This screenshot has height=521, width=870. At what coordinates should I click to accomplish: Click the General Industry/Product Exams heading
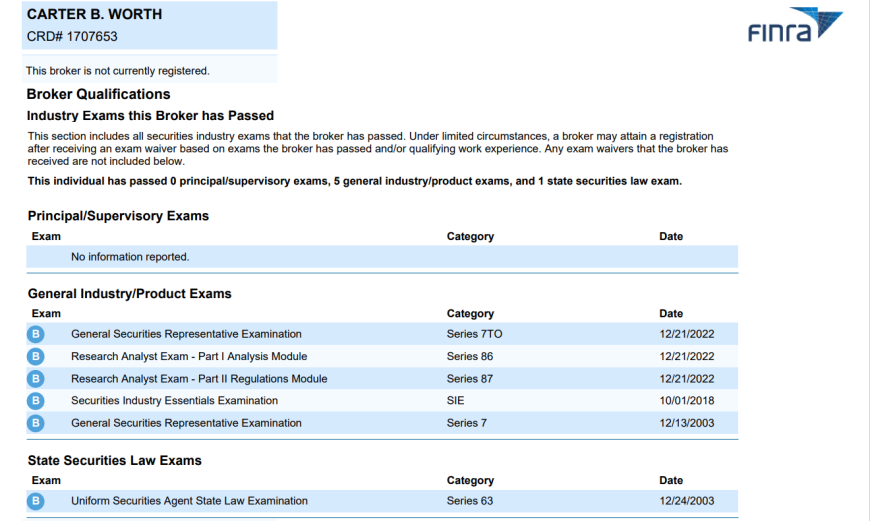pos(130,294)
